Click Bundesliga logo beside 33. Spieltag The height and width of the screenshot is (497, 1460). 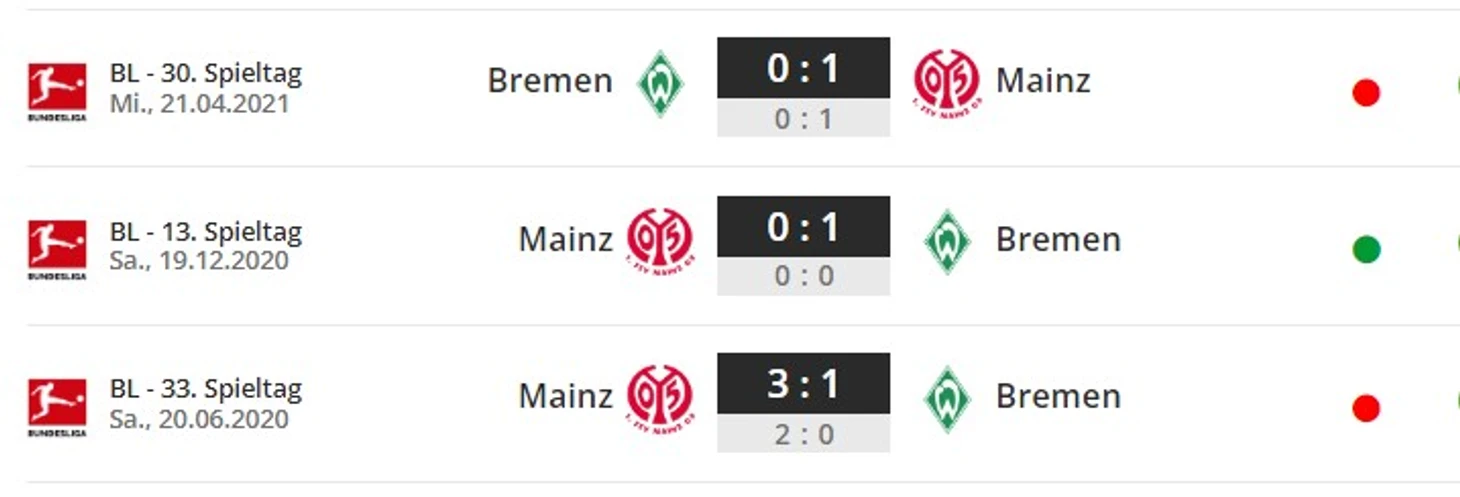pos(56,405)
